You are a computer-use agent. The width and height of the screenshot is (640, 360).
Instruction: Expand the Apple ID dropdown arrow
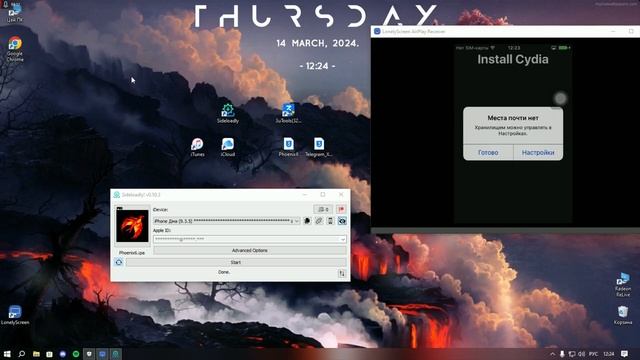coord(342,239)
